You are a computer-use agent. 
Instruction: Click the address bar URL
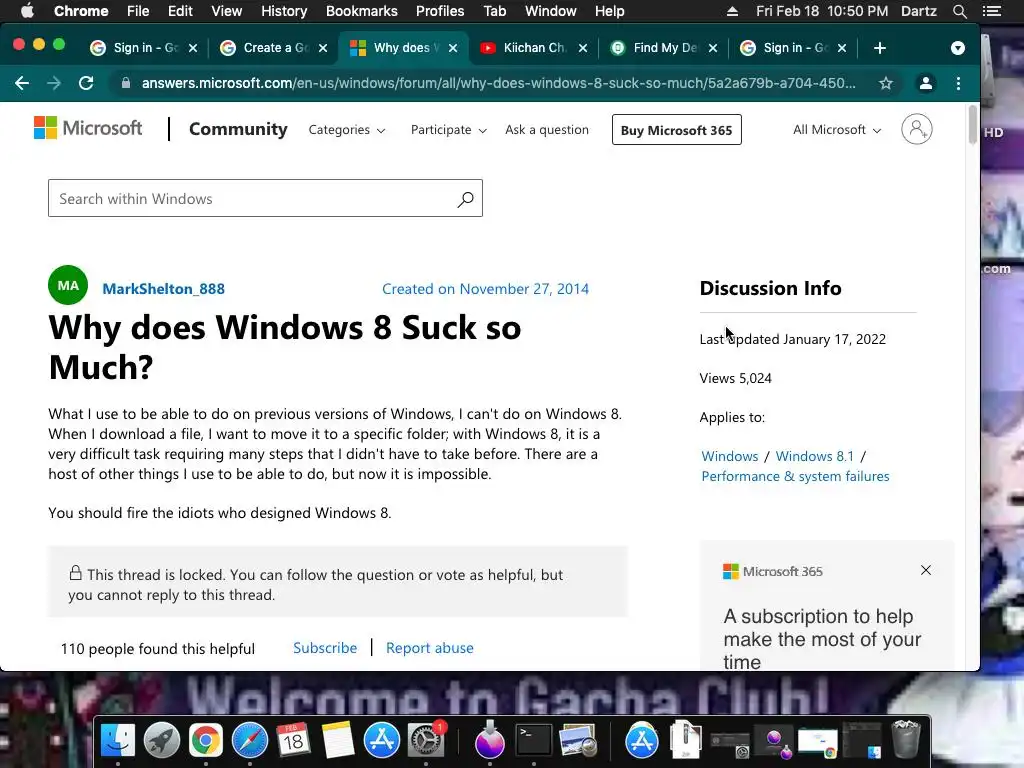(498, 83)
